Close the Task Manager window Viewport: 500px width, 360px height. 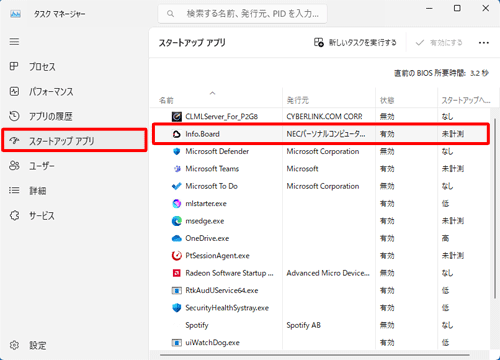click(485, 8)
